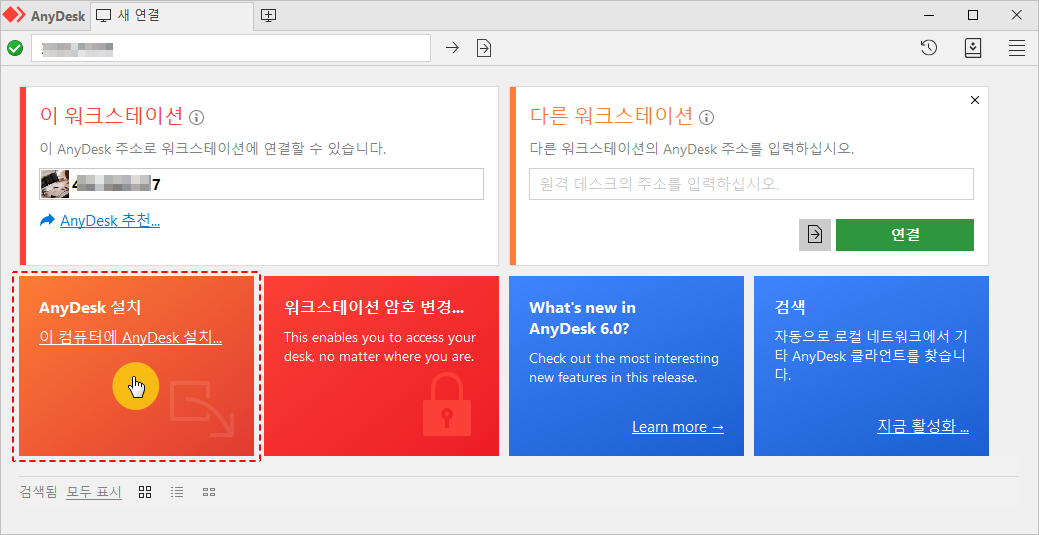Click the AnyDesk 설치 tile heading
1039x535 pixels.
90,308
